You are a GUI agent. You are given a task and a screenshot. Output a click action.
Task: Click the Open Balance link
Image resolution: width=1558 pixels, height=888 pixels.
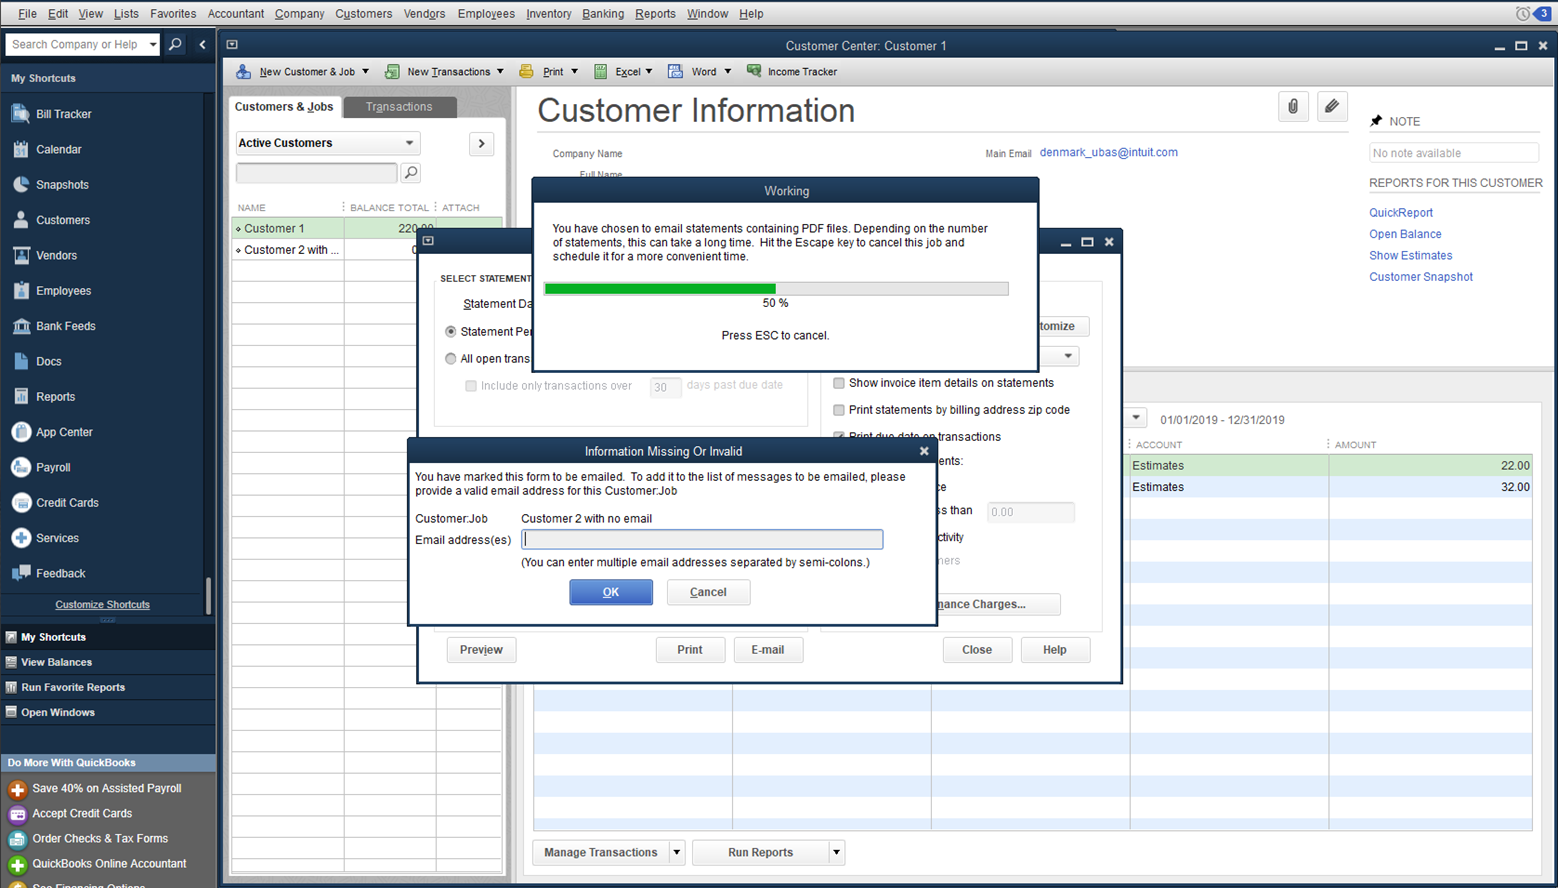[x=1405, y=234]
